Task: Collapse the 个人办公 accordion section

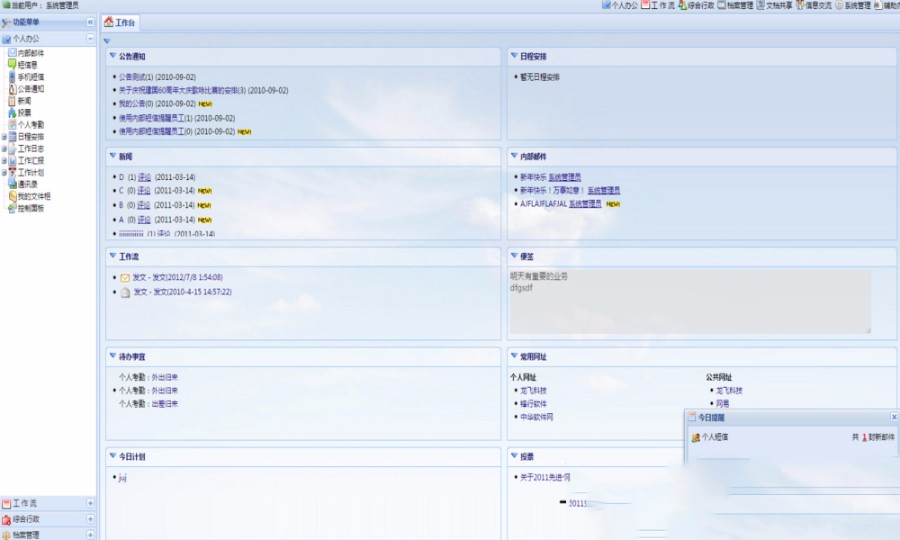Action: (90, 38)
